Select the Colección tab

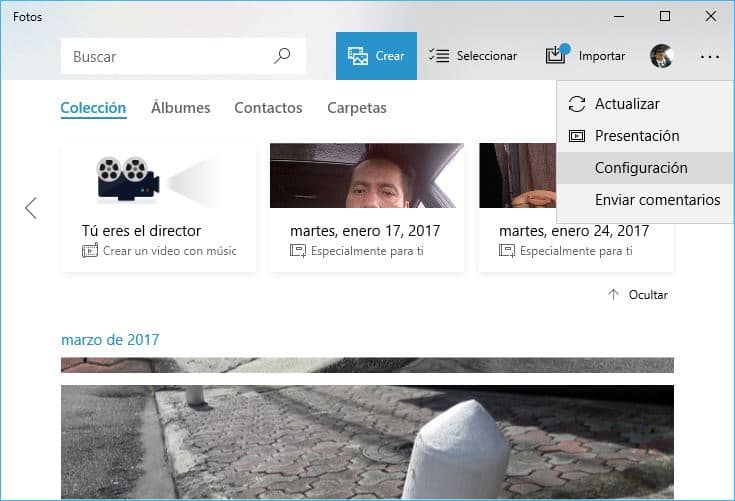(x=93, y=108)
